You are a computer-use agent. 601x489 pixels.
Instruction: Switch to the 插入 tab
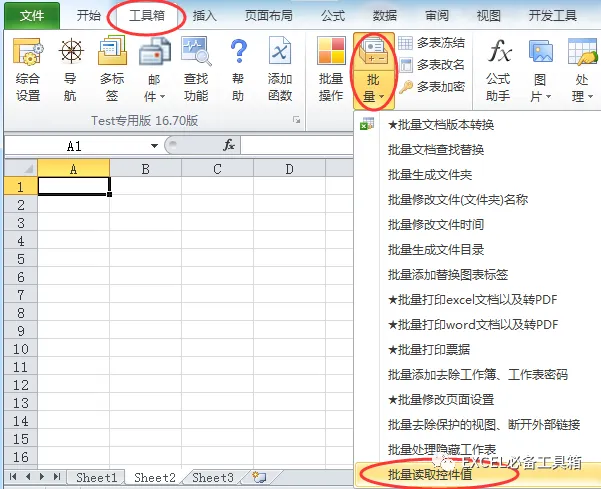[x=205, y=16]
